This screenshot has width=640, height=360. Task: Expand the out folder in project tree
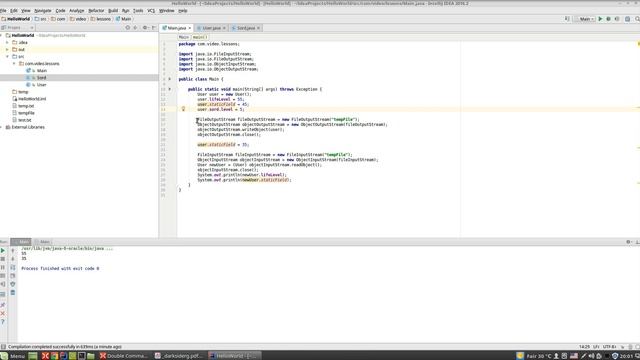7,49
